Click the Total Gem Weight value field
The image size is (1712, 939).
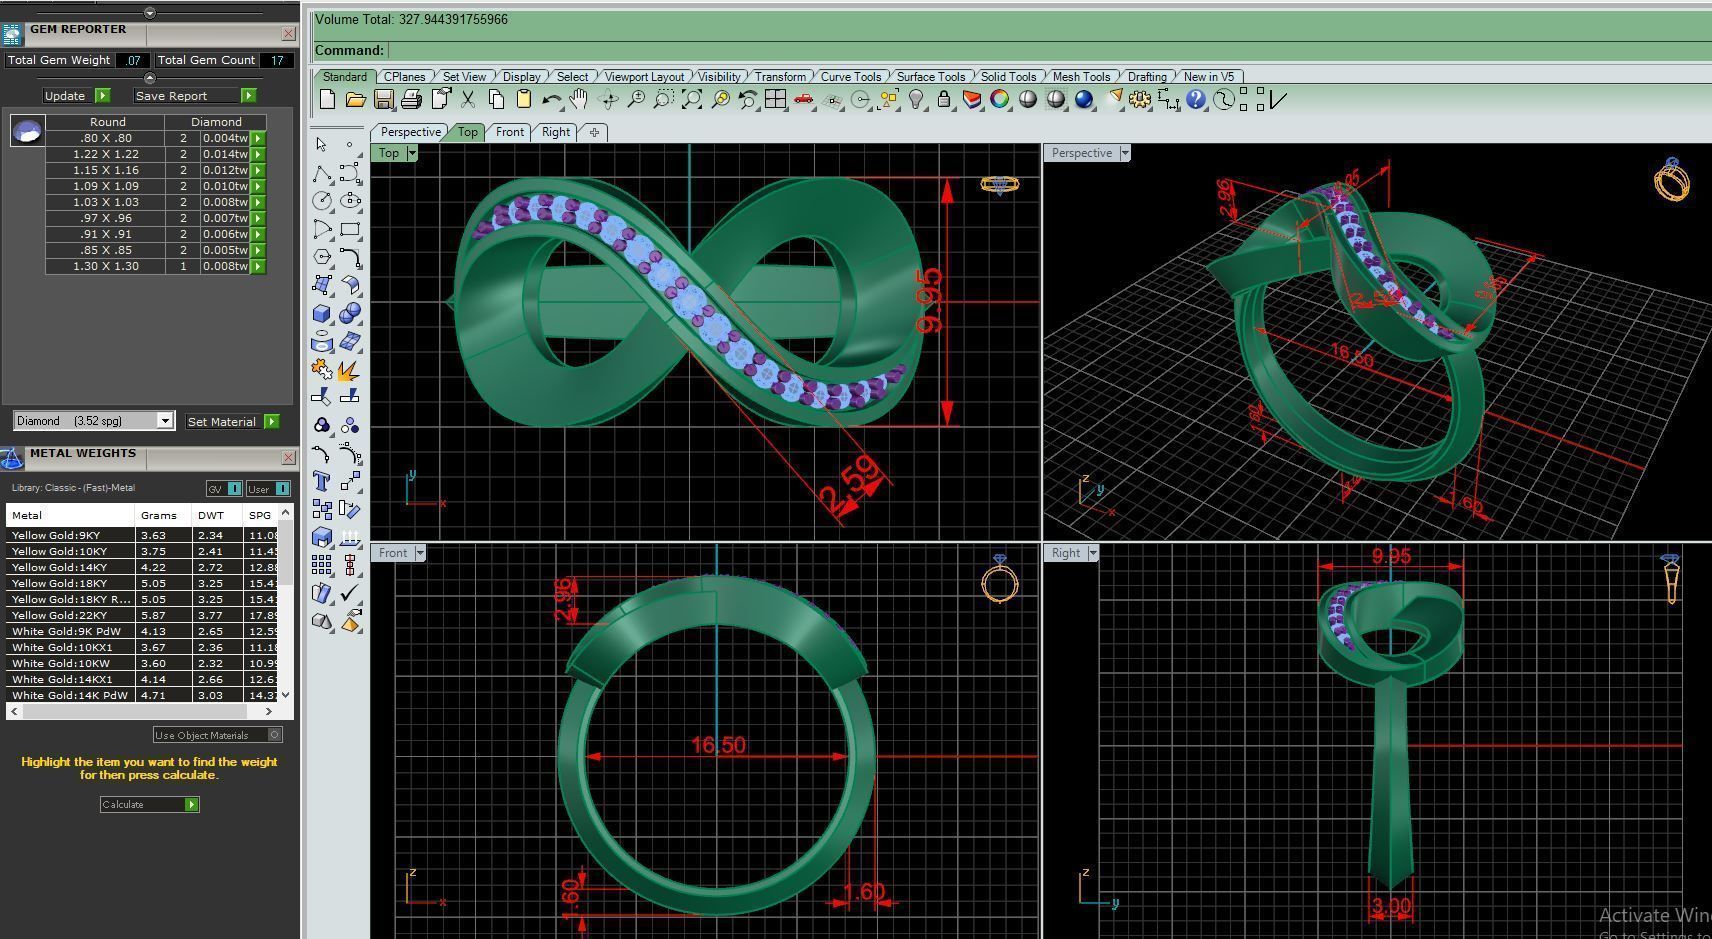tap(132, 60)
